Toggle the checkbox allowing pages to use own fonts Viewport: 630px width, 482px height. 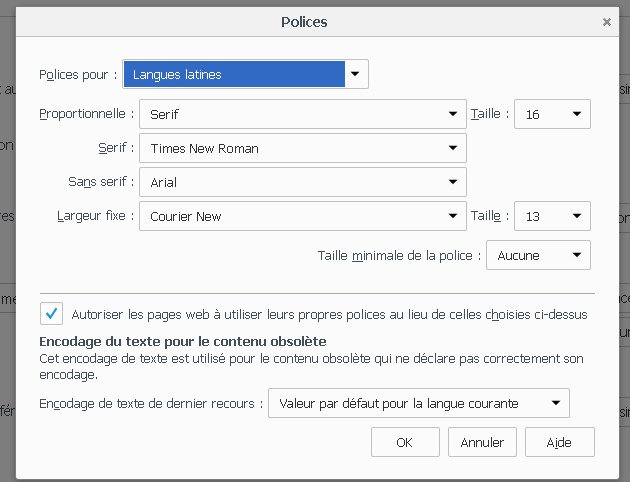(x=51, y=313)
